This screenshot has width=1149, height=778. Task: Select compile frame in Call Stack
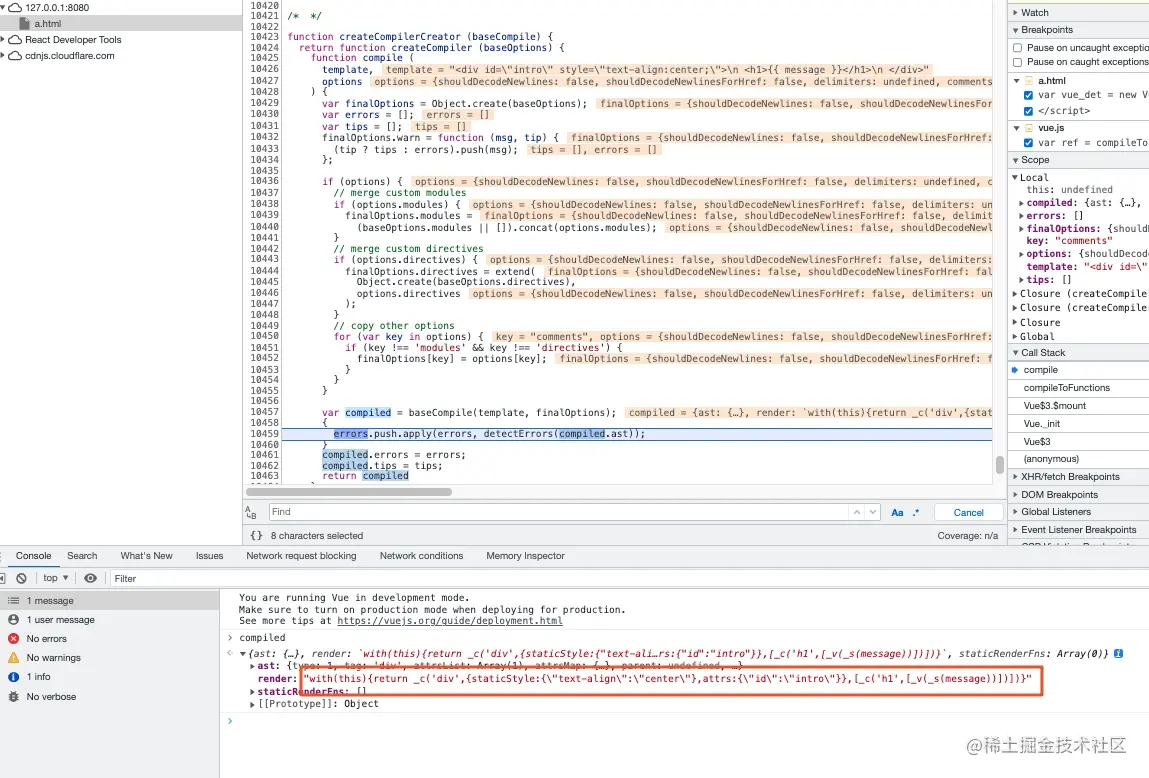[1041, 370]
